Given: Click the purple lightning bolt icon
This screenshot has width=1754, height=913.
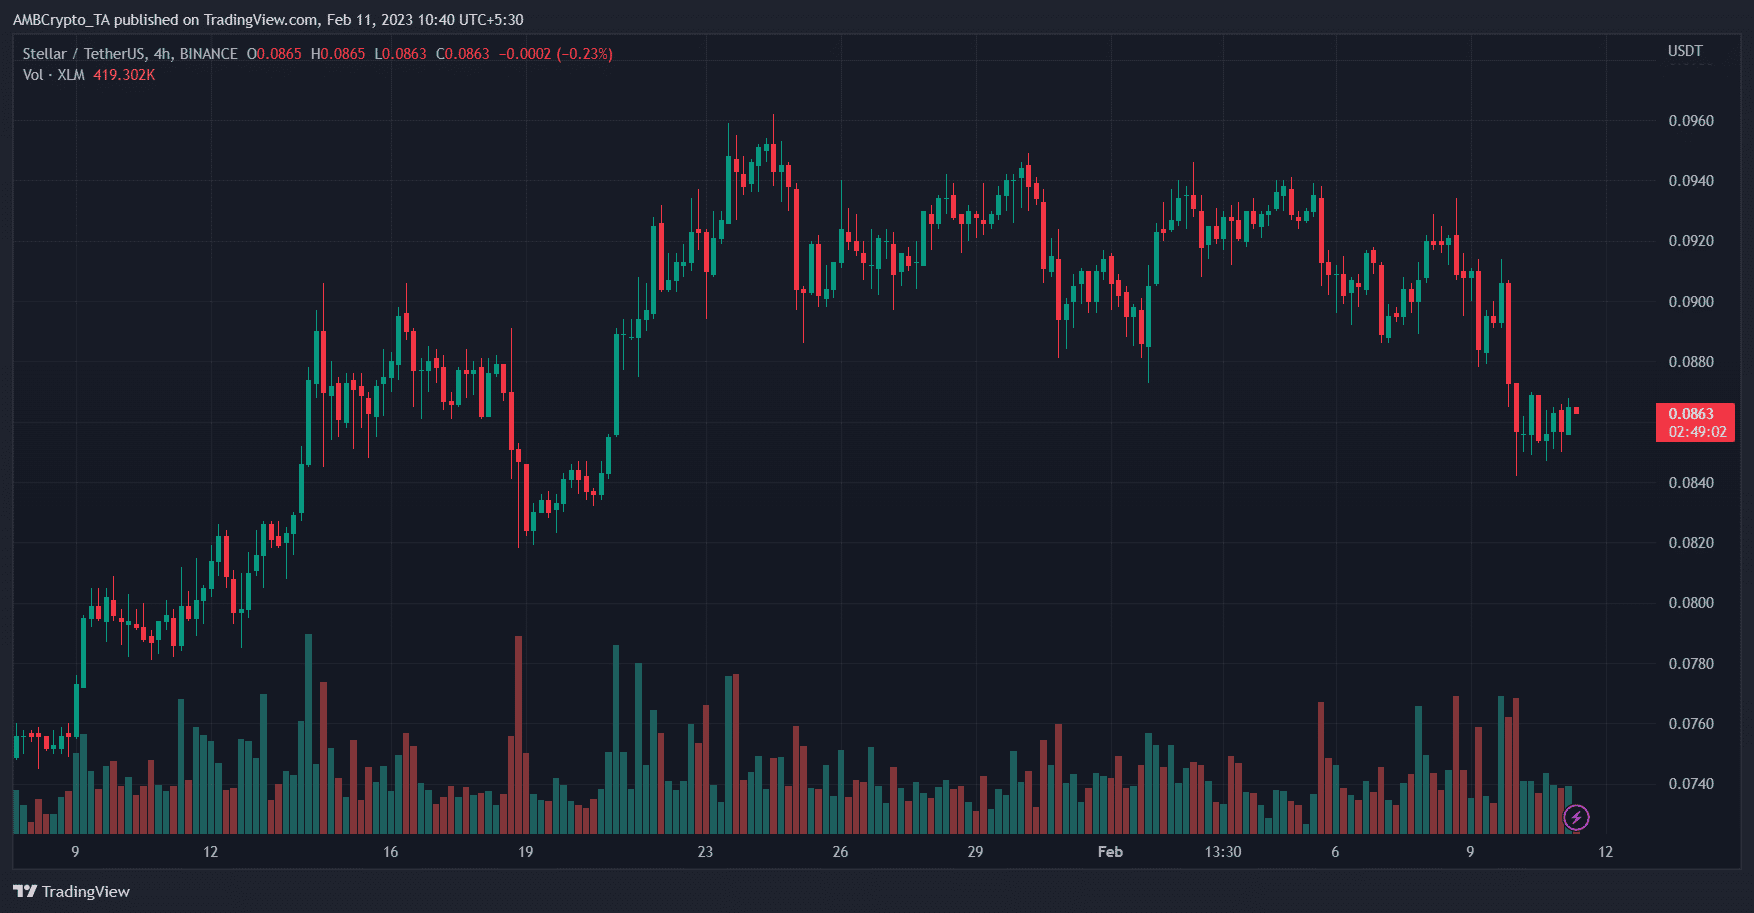Looking at the screenshot, I should click(x=1576, y=818).
